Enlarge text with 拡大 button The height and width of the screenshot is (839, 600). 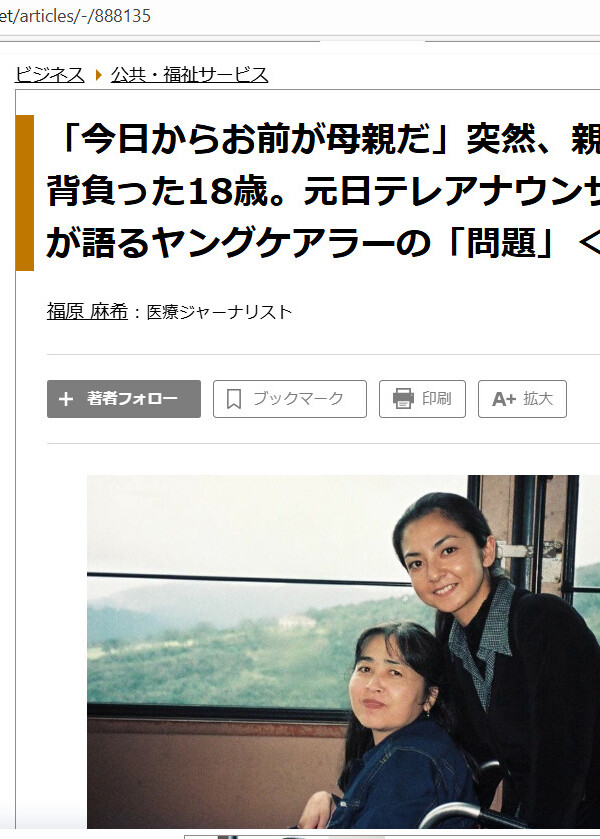tap(522, 399)
